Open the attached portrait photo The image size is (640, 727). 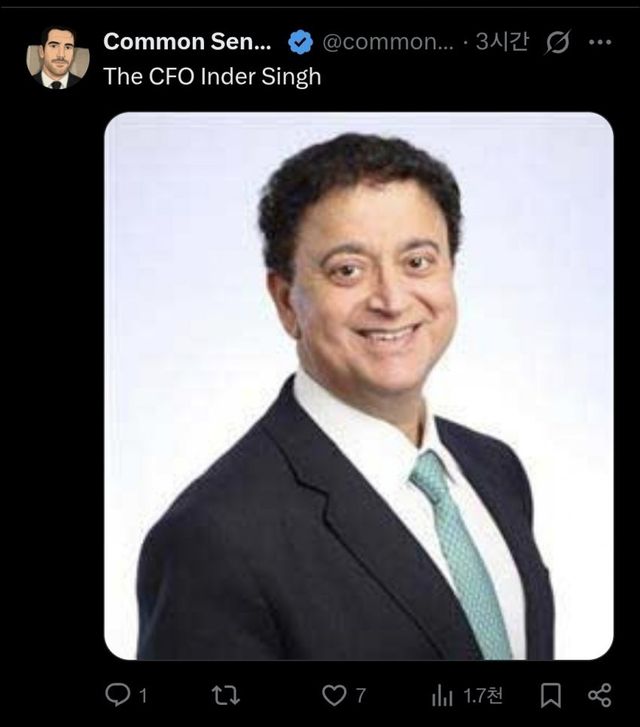pyautogui.click(x=359, y=300)
